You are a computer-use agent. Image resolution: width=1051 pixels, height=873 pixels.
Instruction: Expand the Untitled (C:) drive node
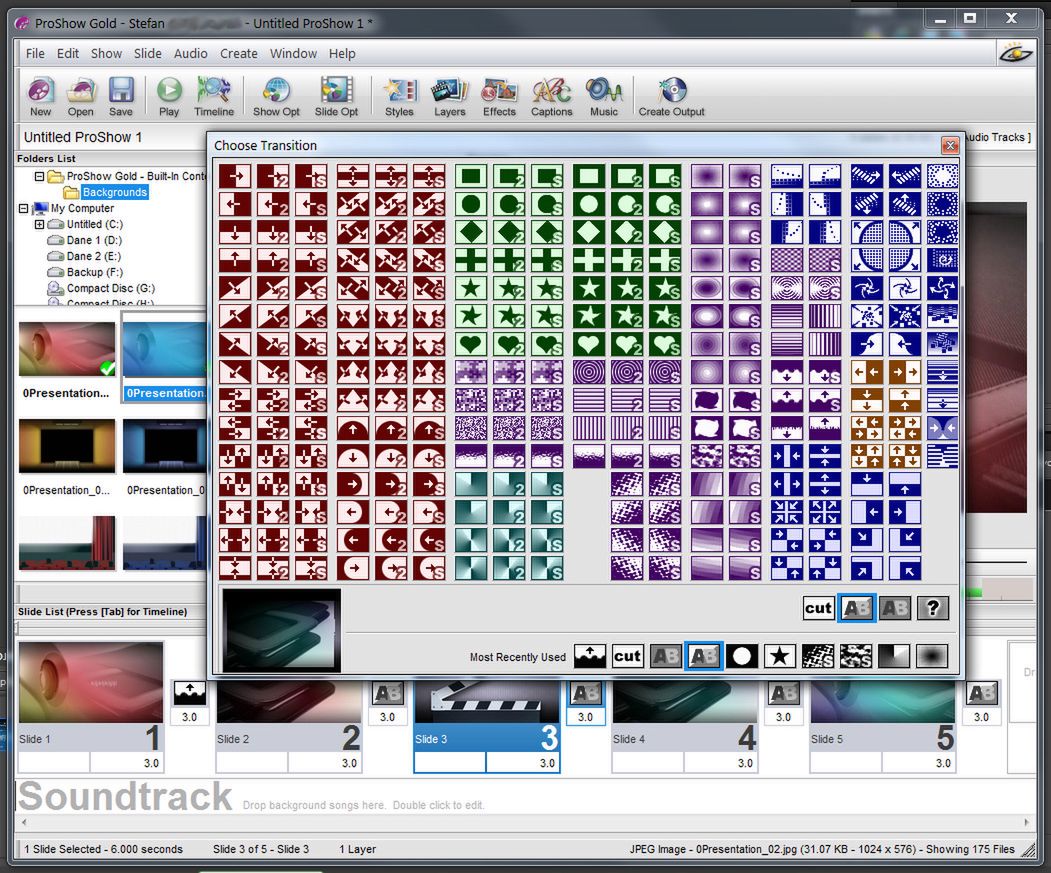[x=40, y=225]
